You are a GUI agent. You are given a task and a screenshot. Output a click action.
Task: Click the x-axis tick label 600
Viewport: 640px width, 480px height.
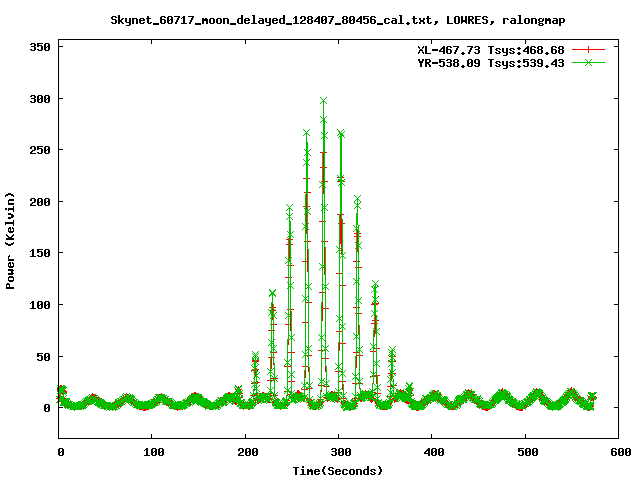coord(621,452)
